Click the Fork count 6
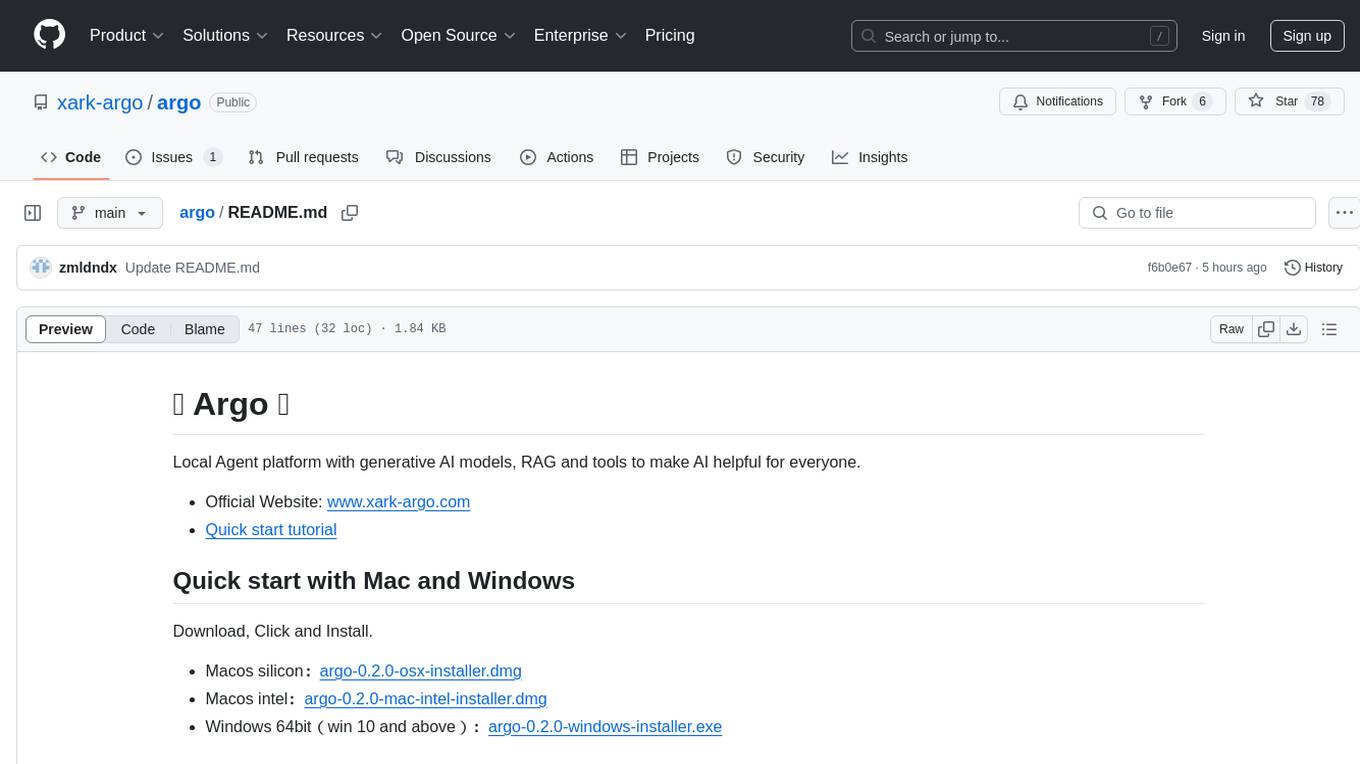This screenshot has width=1360, height=764. 1203,101
